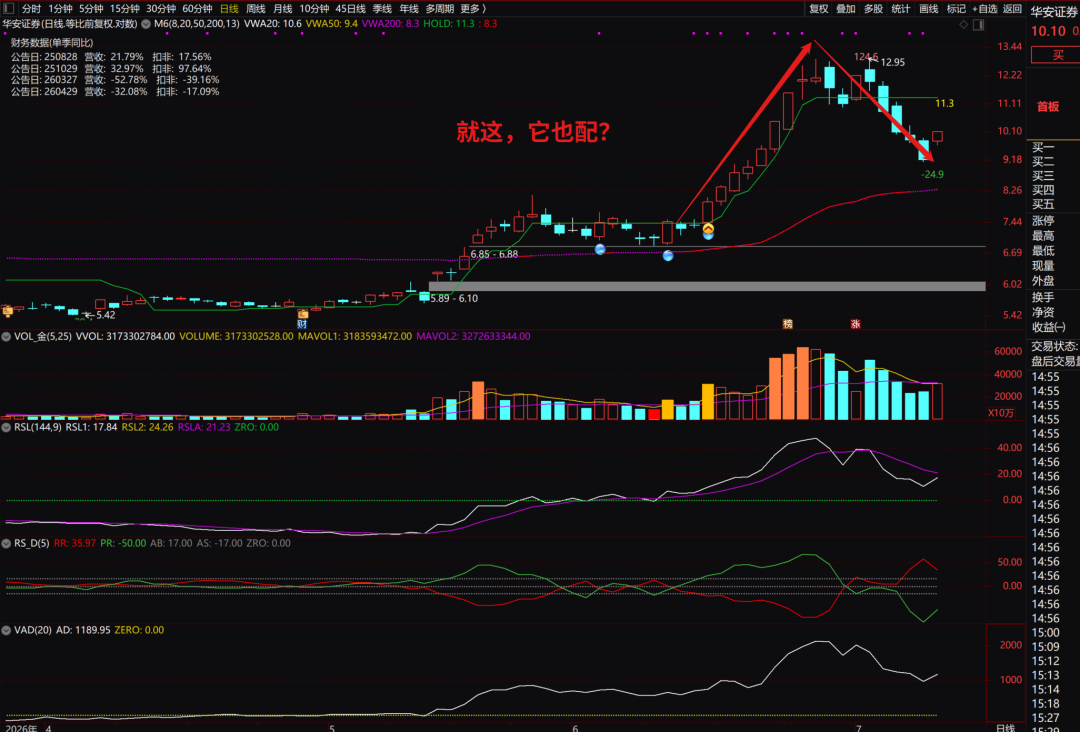
Task: Switch to 45日线 period
Action: pyautogui.click(x=351, y=9)
